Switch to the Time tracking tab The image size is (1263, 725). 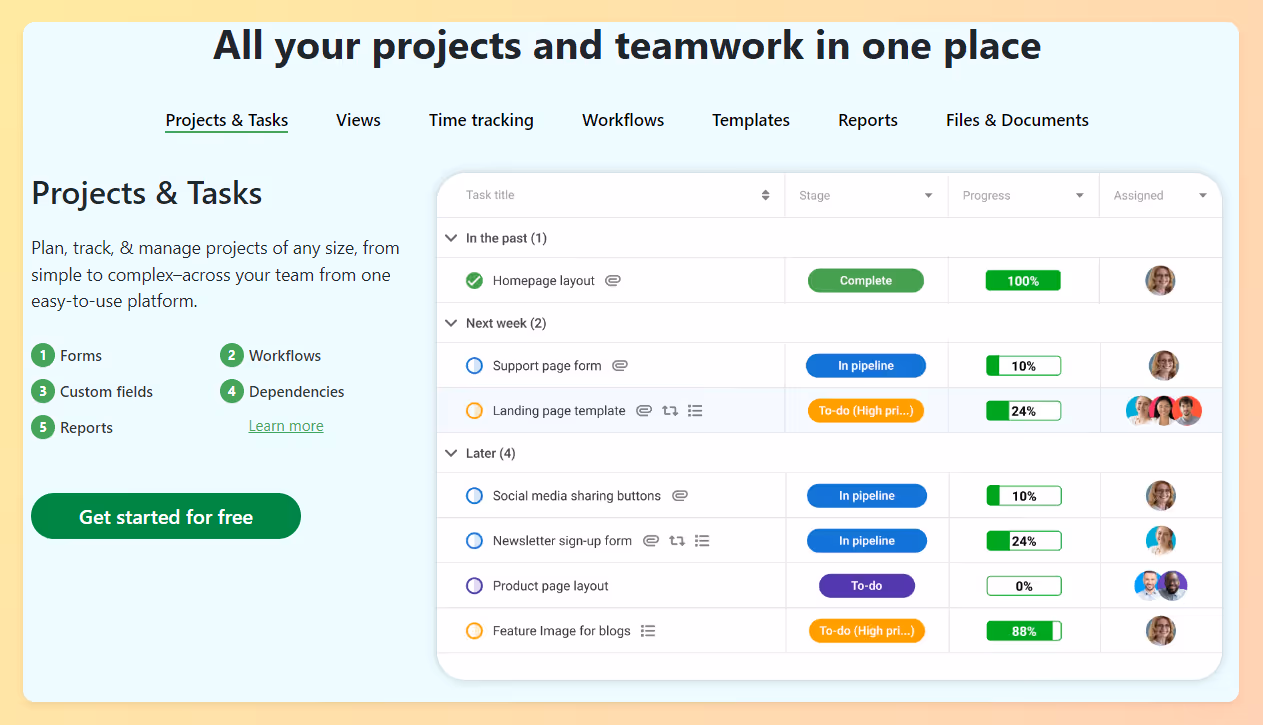pyautogui.click(x=481, y=120)
